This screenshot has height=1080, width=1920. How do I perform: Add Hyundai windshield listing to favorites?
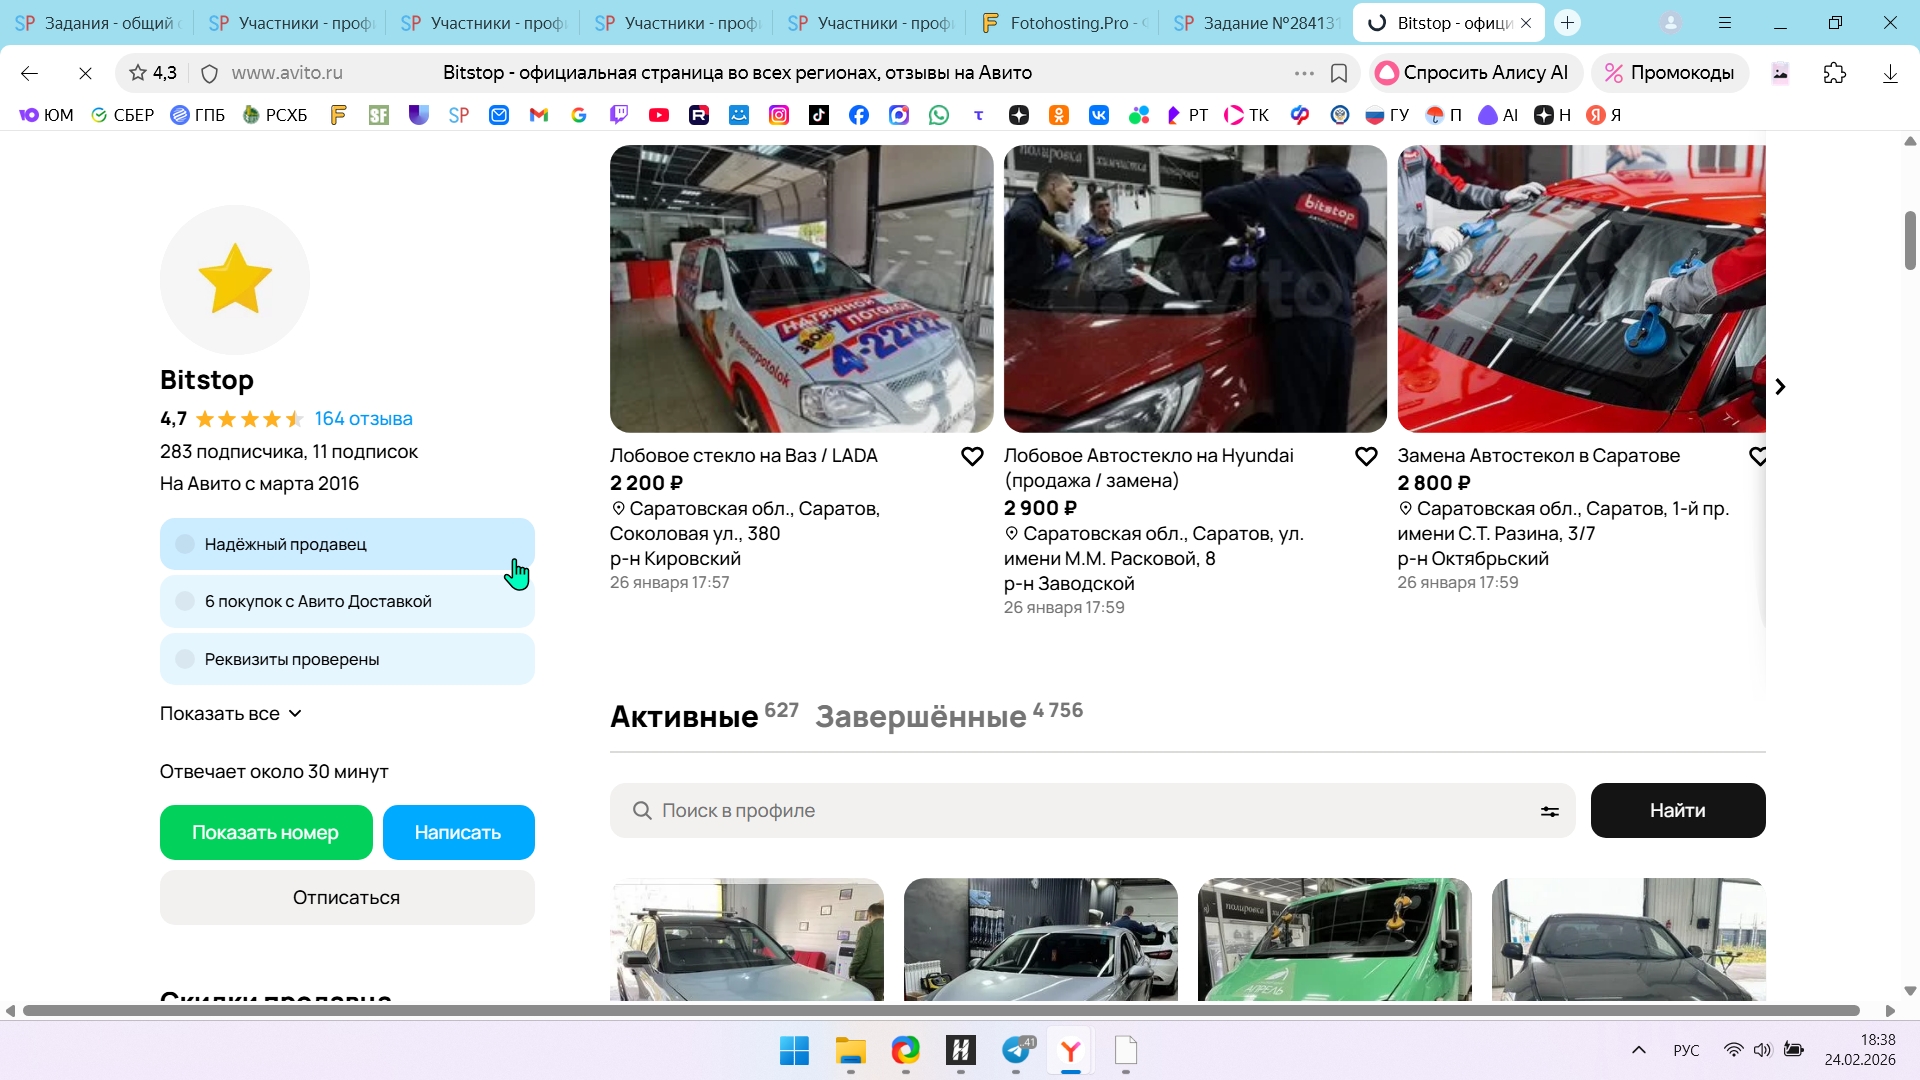tap(1366, 457)
